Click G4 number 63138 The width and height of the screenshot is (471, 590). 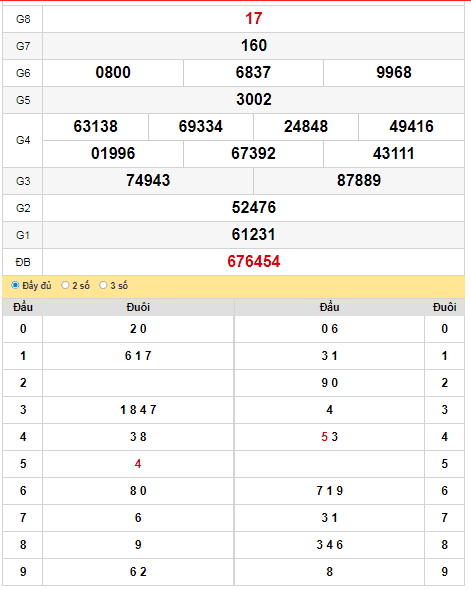point(96,127)
